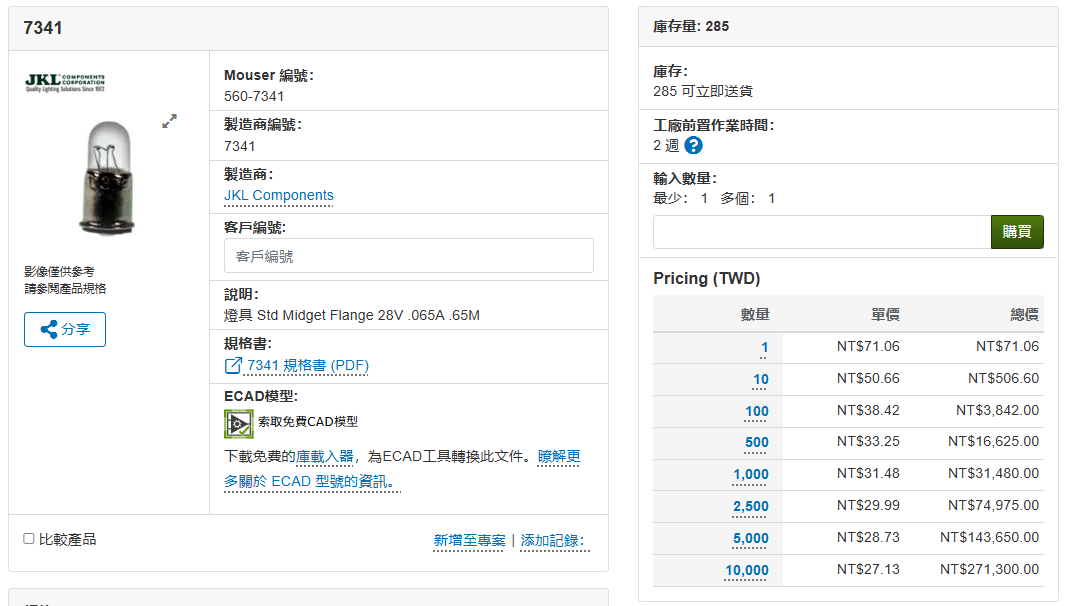The height and width of the screenshot is (606, 1067).
Task: Select the 1,000 quantity price break
Action: pyautogui.click(x=750, y=475)
